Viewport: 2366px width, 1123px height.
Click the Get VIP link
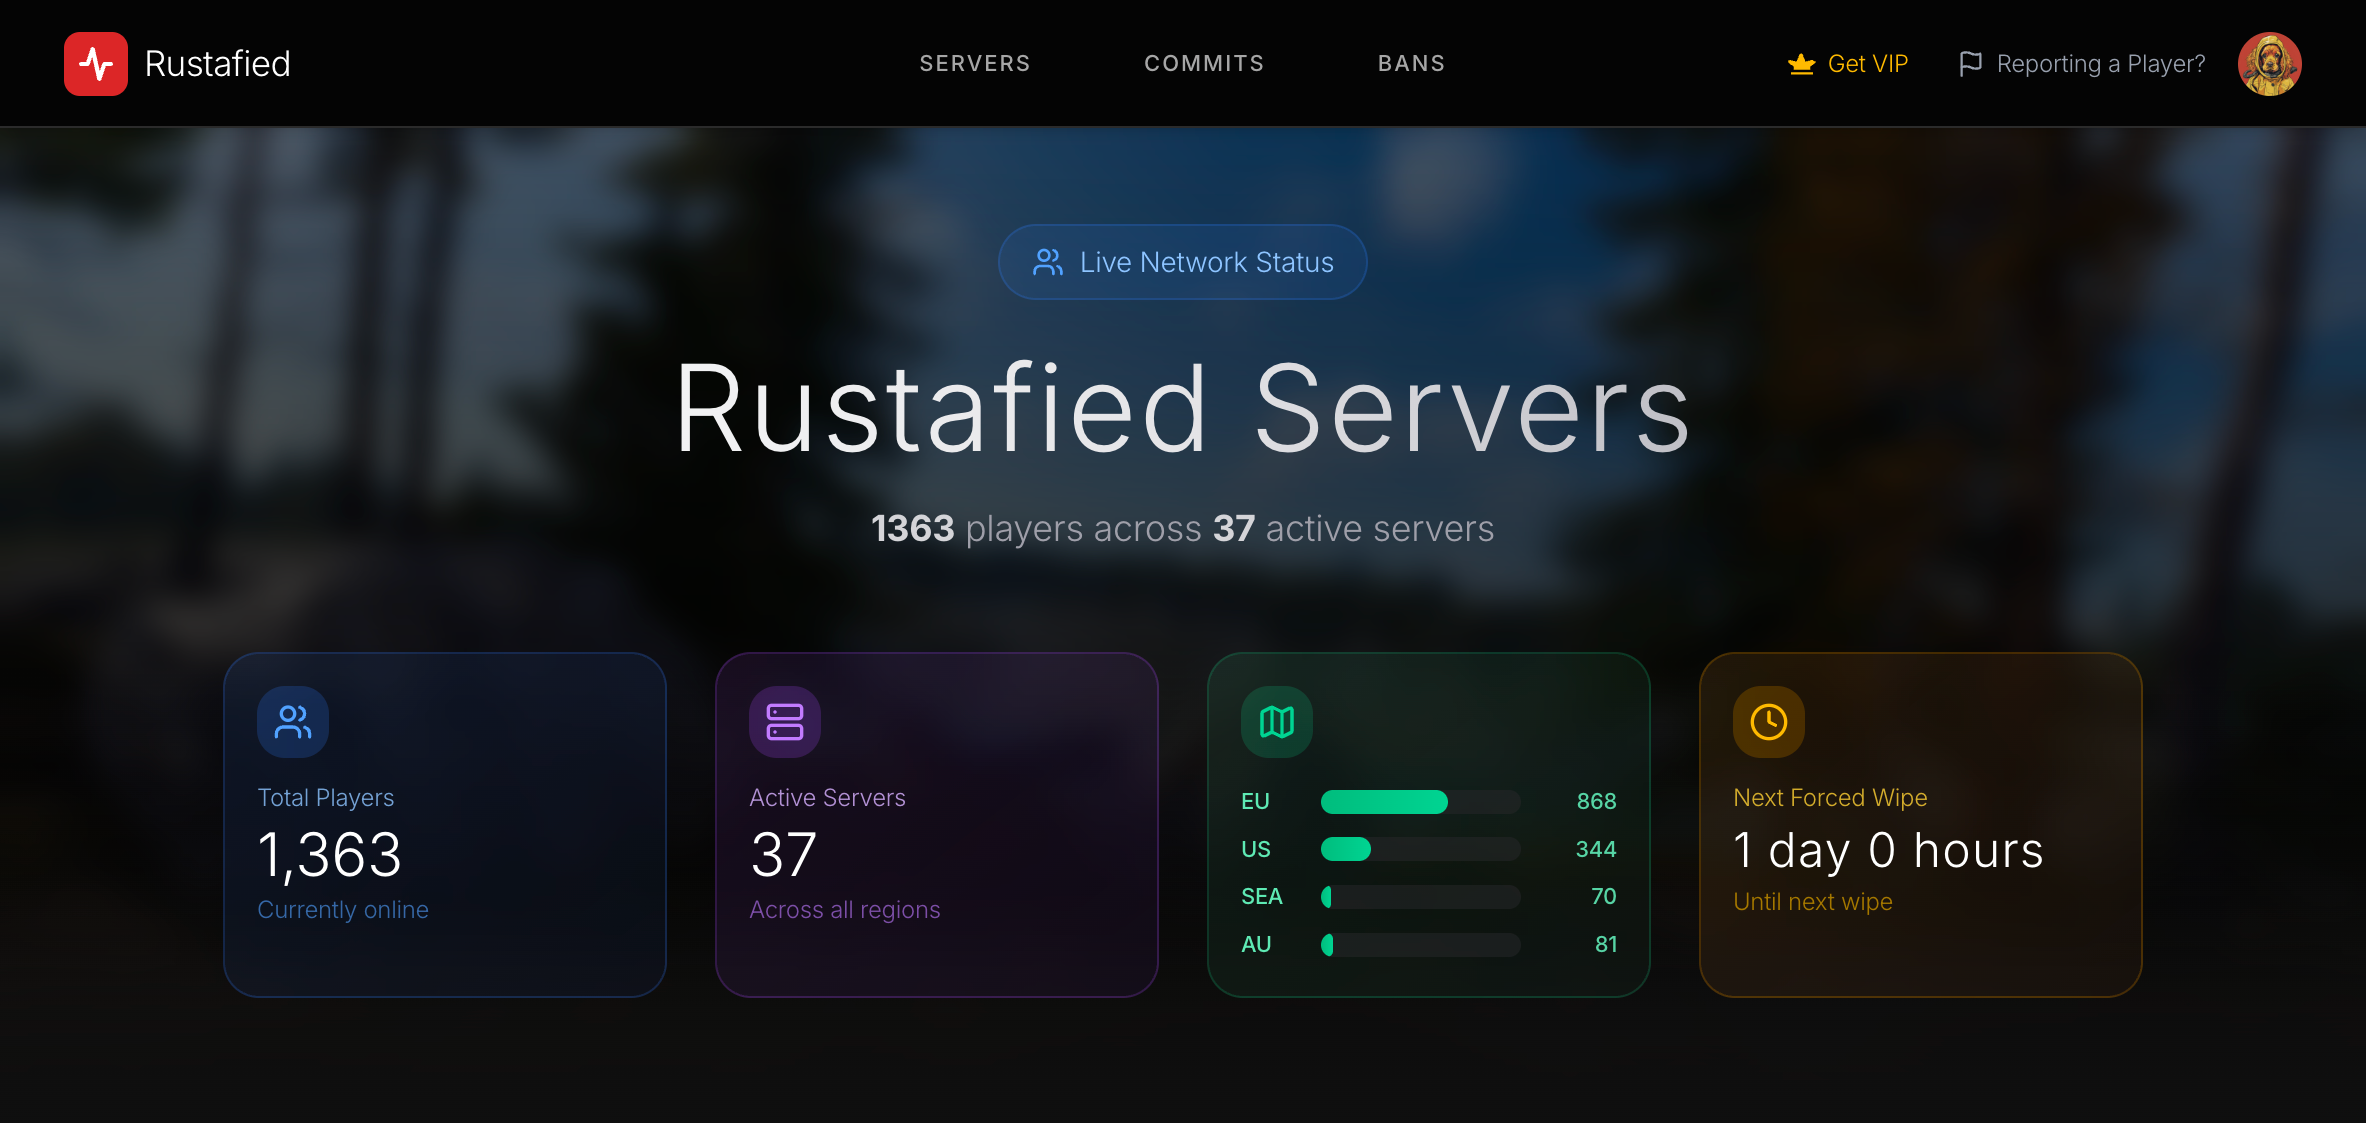click(x=1867, y=64)
